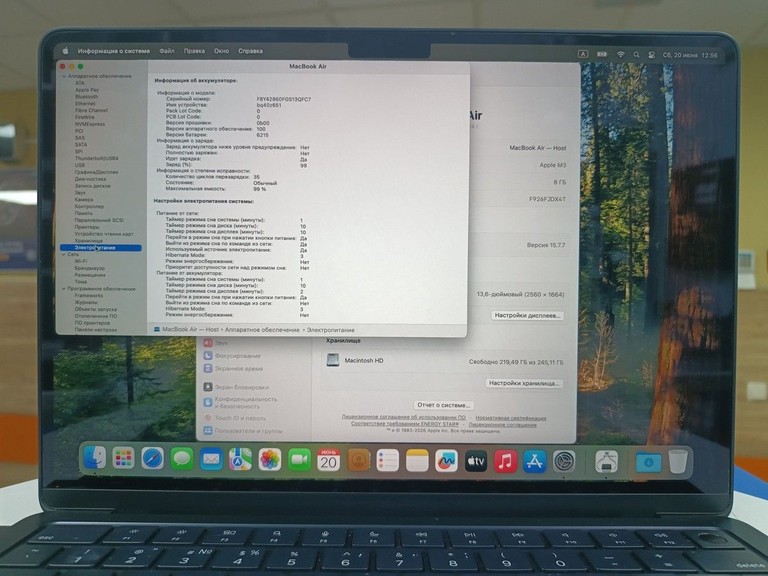Open System Information icon in Dock

point(606,461)
